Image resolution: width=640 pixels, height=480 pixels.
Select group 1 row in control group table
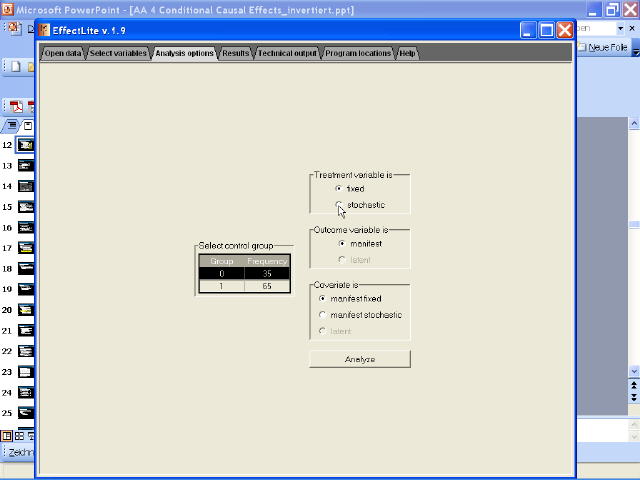click(x=243, y=286)
